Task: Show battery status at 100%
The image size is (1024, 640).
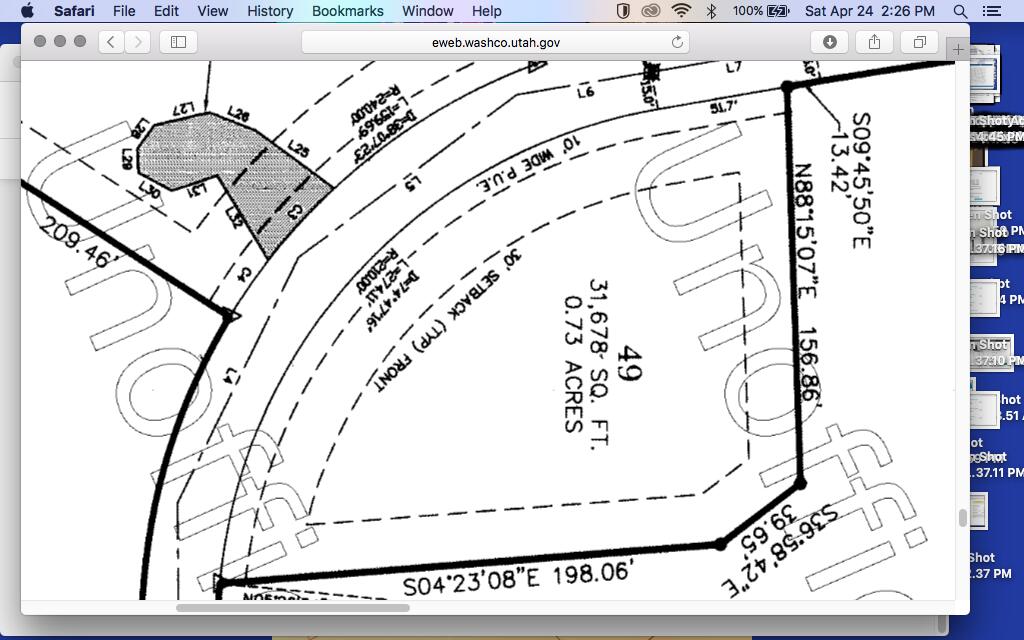Action: click(x=761, y=10)
